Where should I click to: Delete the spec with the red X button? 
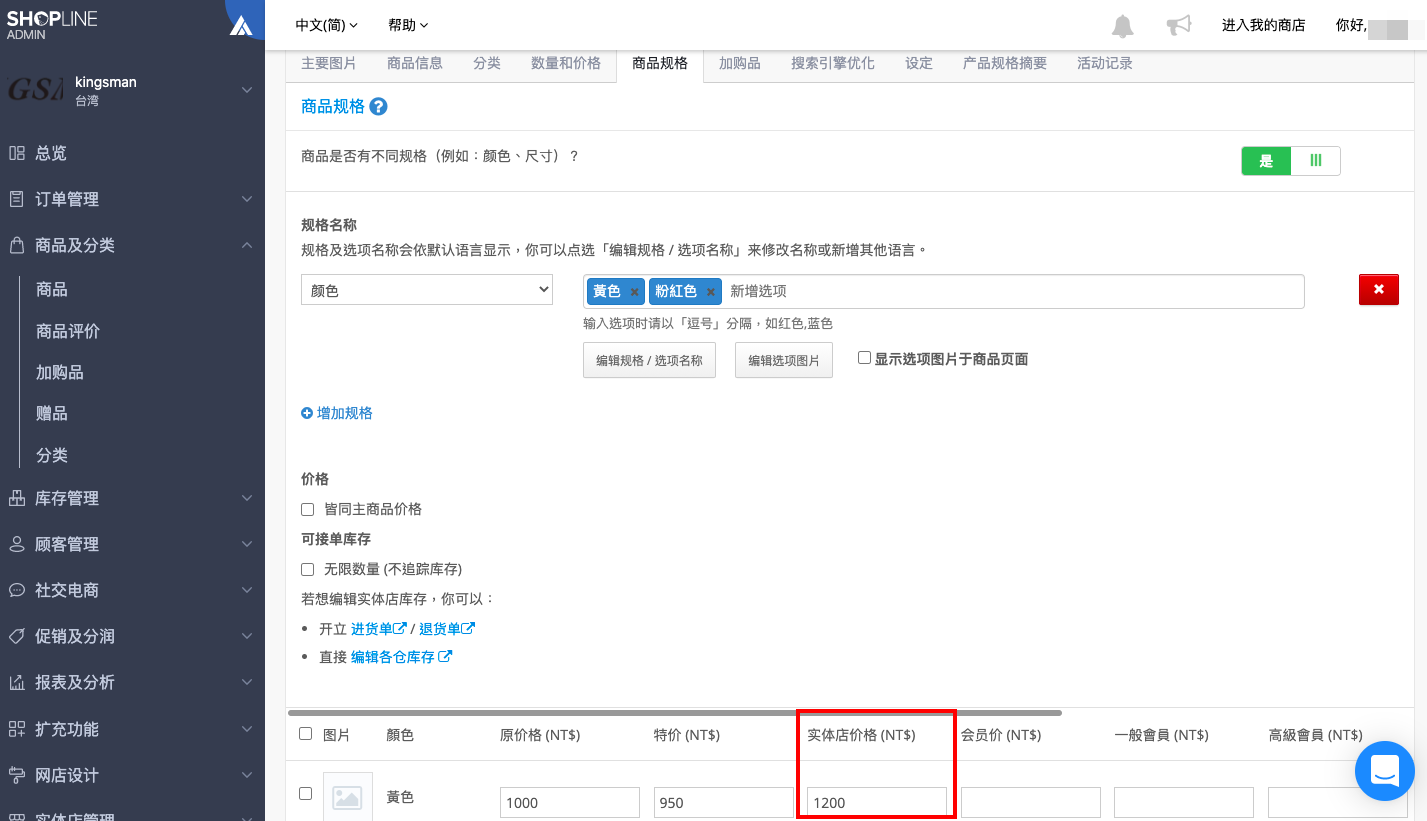[1379, 290]
